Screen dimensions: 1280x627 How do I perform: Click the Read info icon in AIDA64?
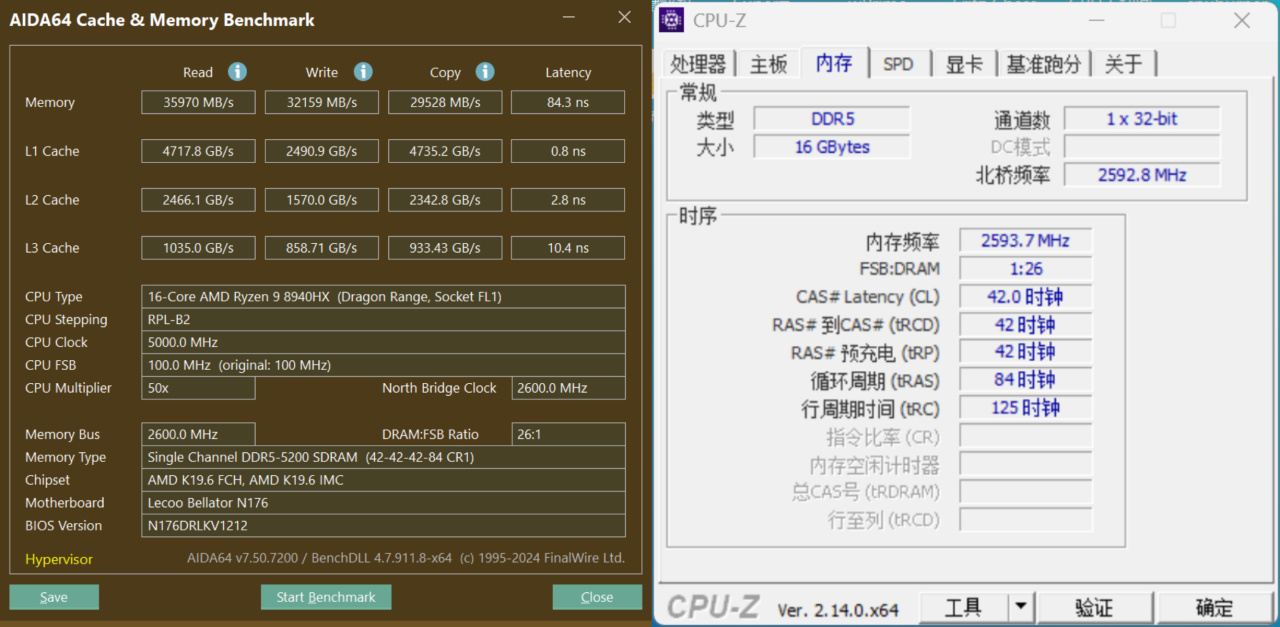237,72
